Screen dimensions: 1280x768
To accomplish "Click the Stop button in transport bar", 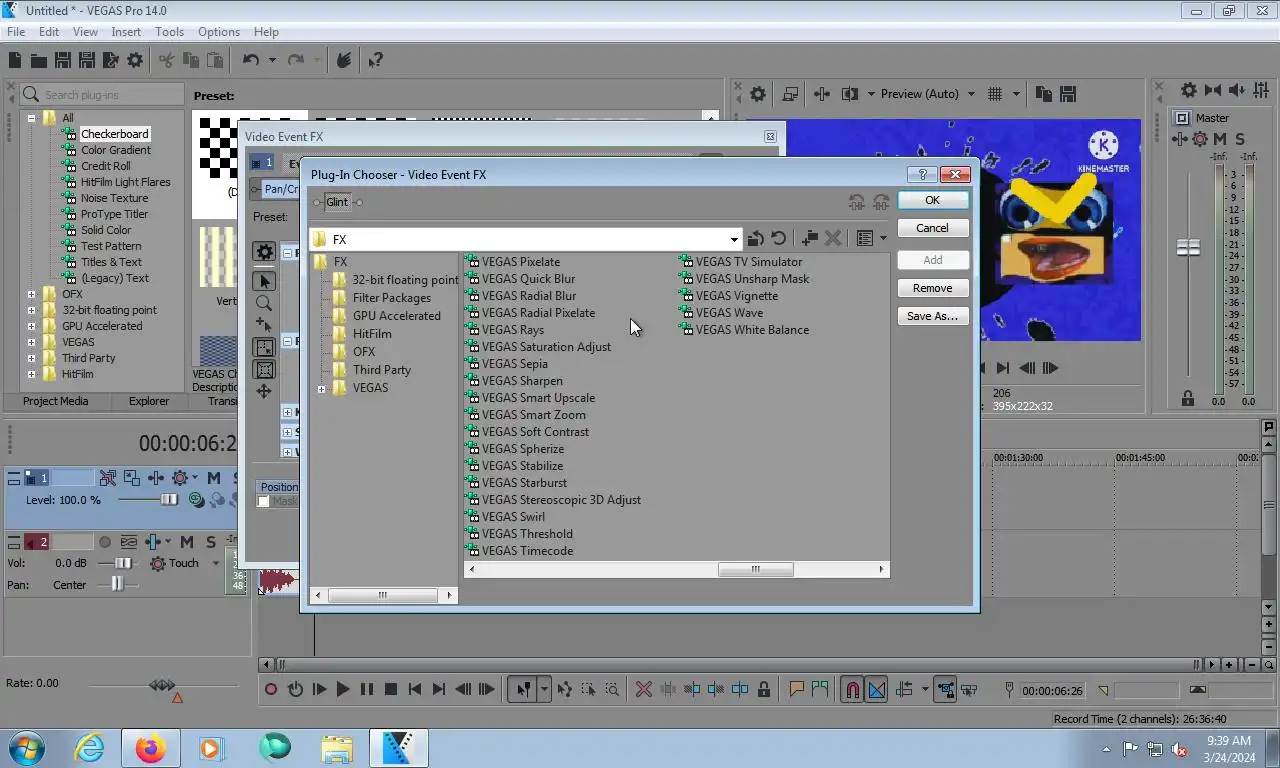I will (391, 689).
